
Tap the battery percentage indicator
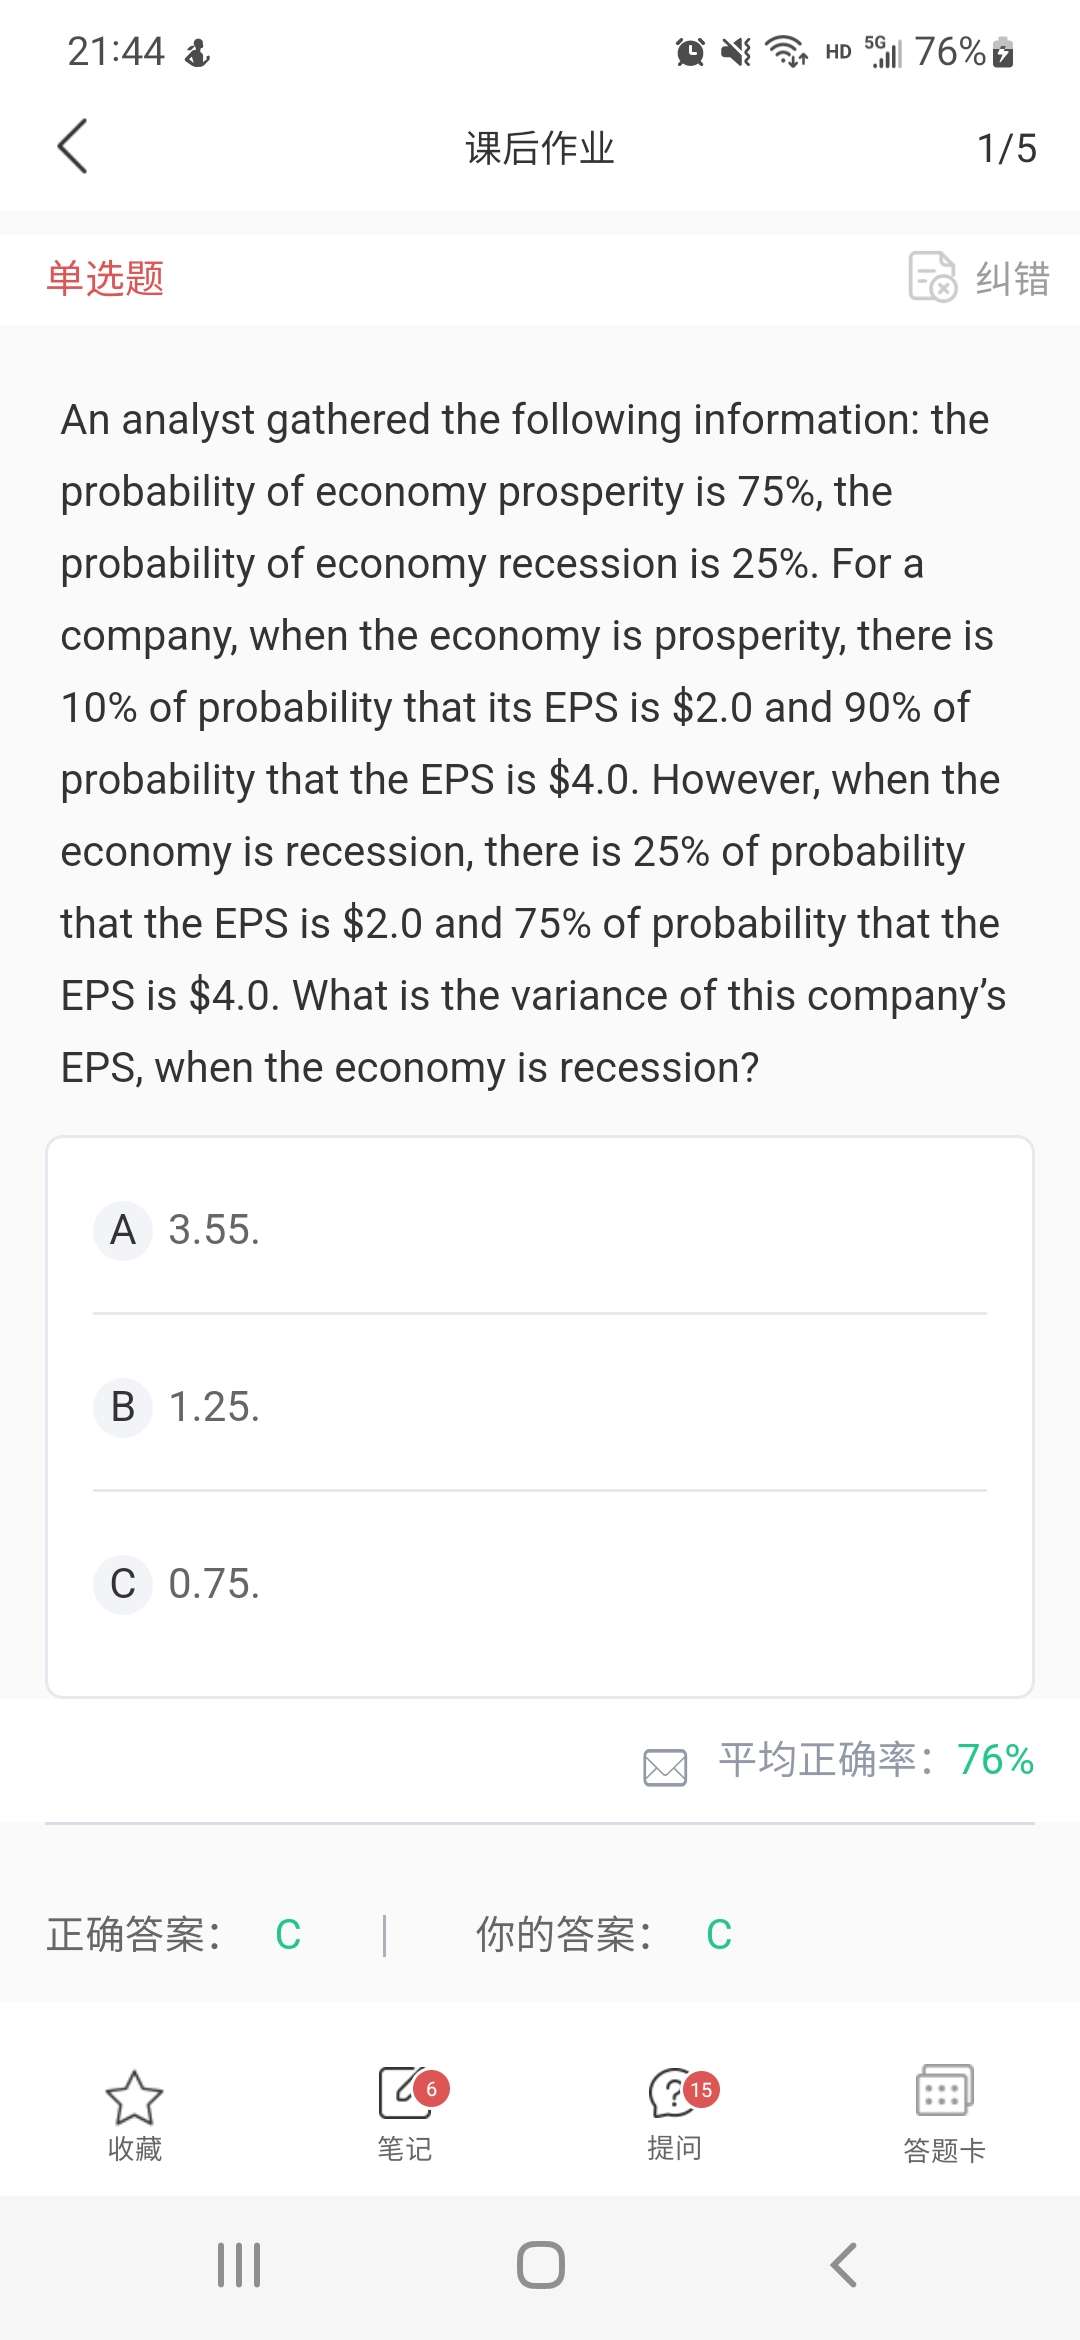click(x=950, y=51)
